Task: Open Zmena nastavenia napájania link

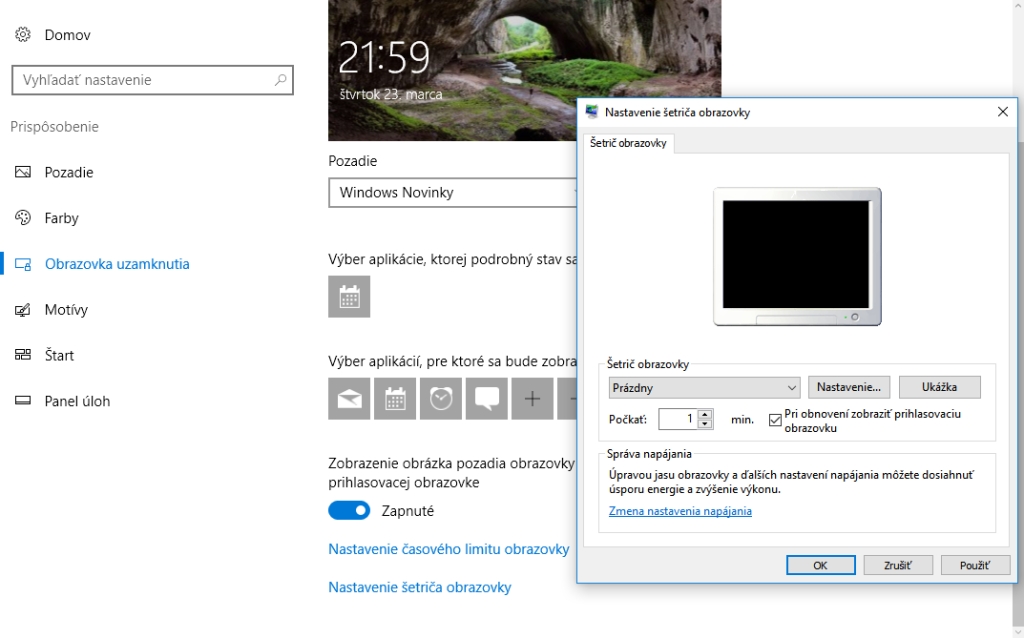Action: point(680,511)
